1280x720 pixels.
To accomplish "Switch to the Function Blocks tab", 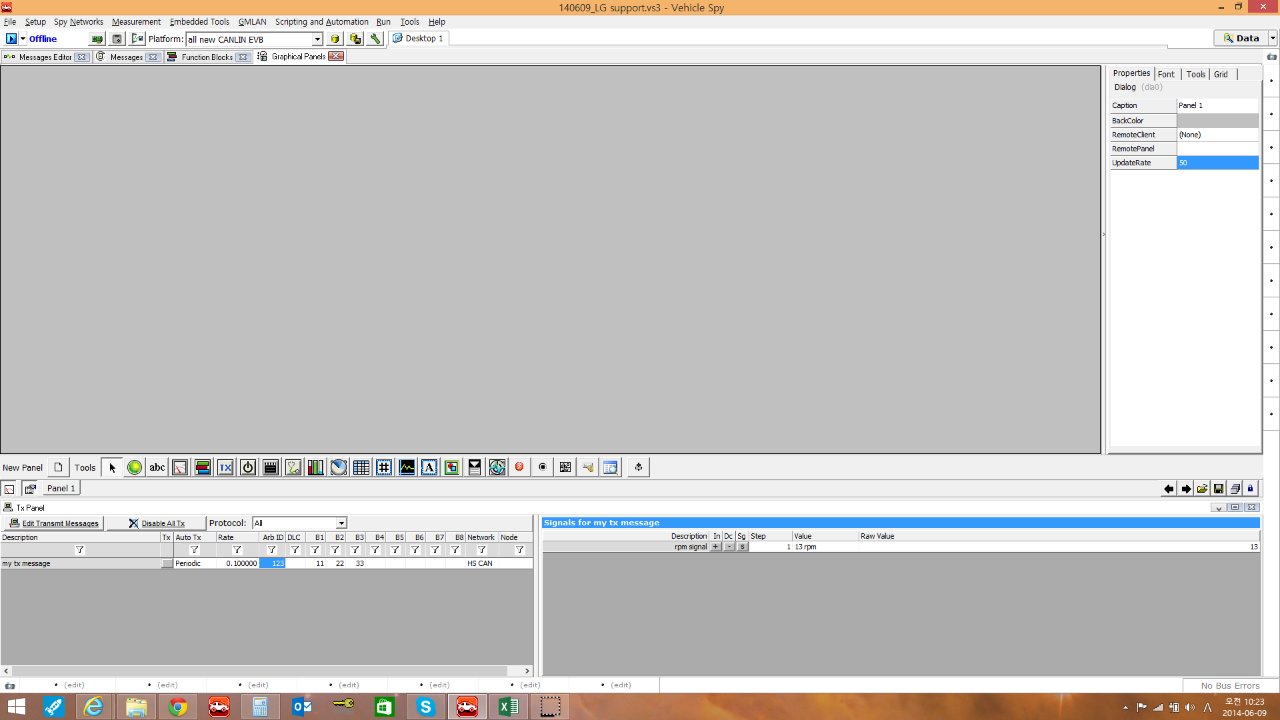I will [207, 57].
